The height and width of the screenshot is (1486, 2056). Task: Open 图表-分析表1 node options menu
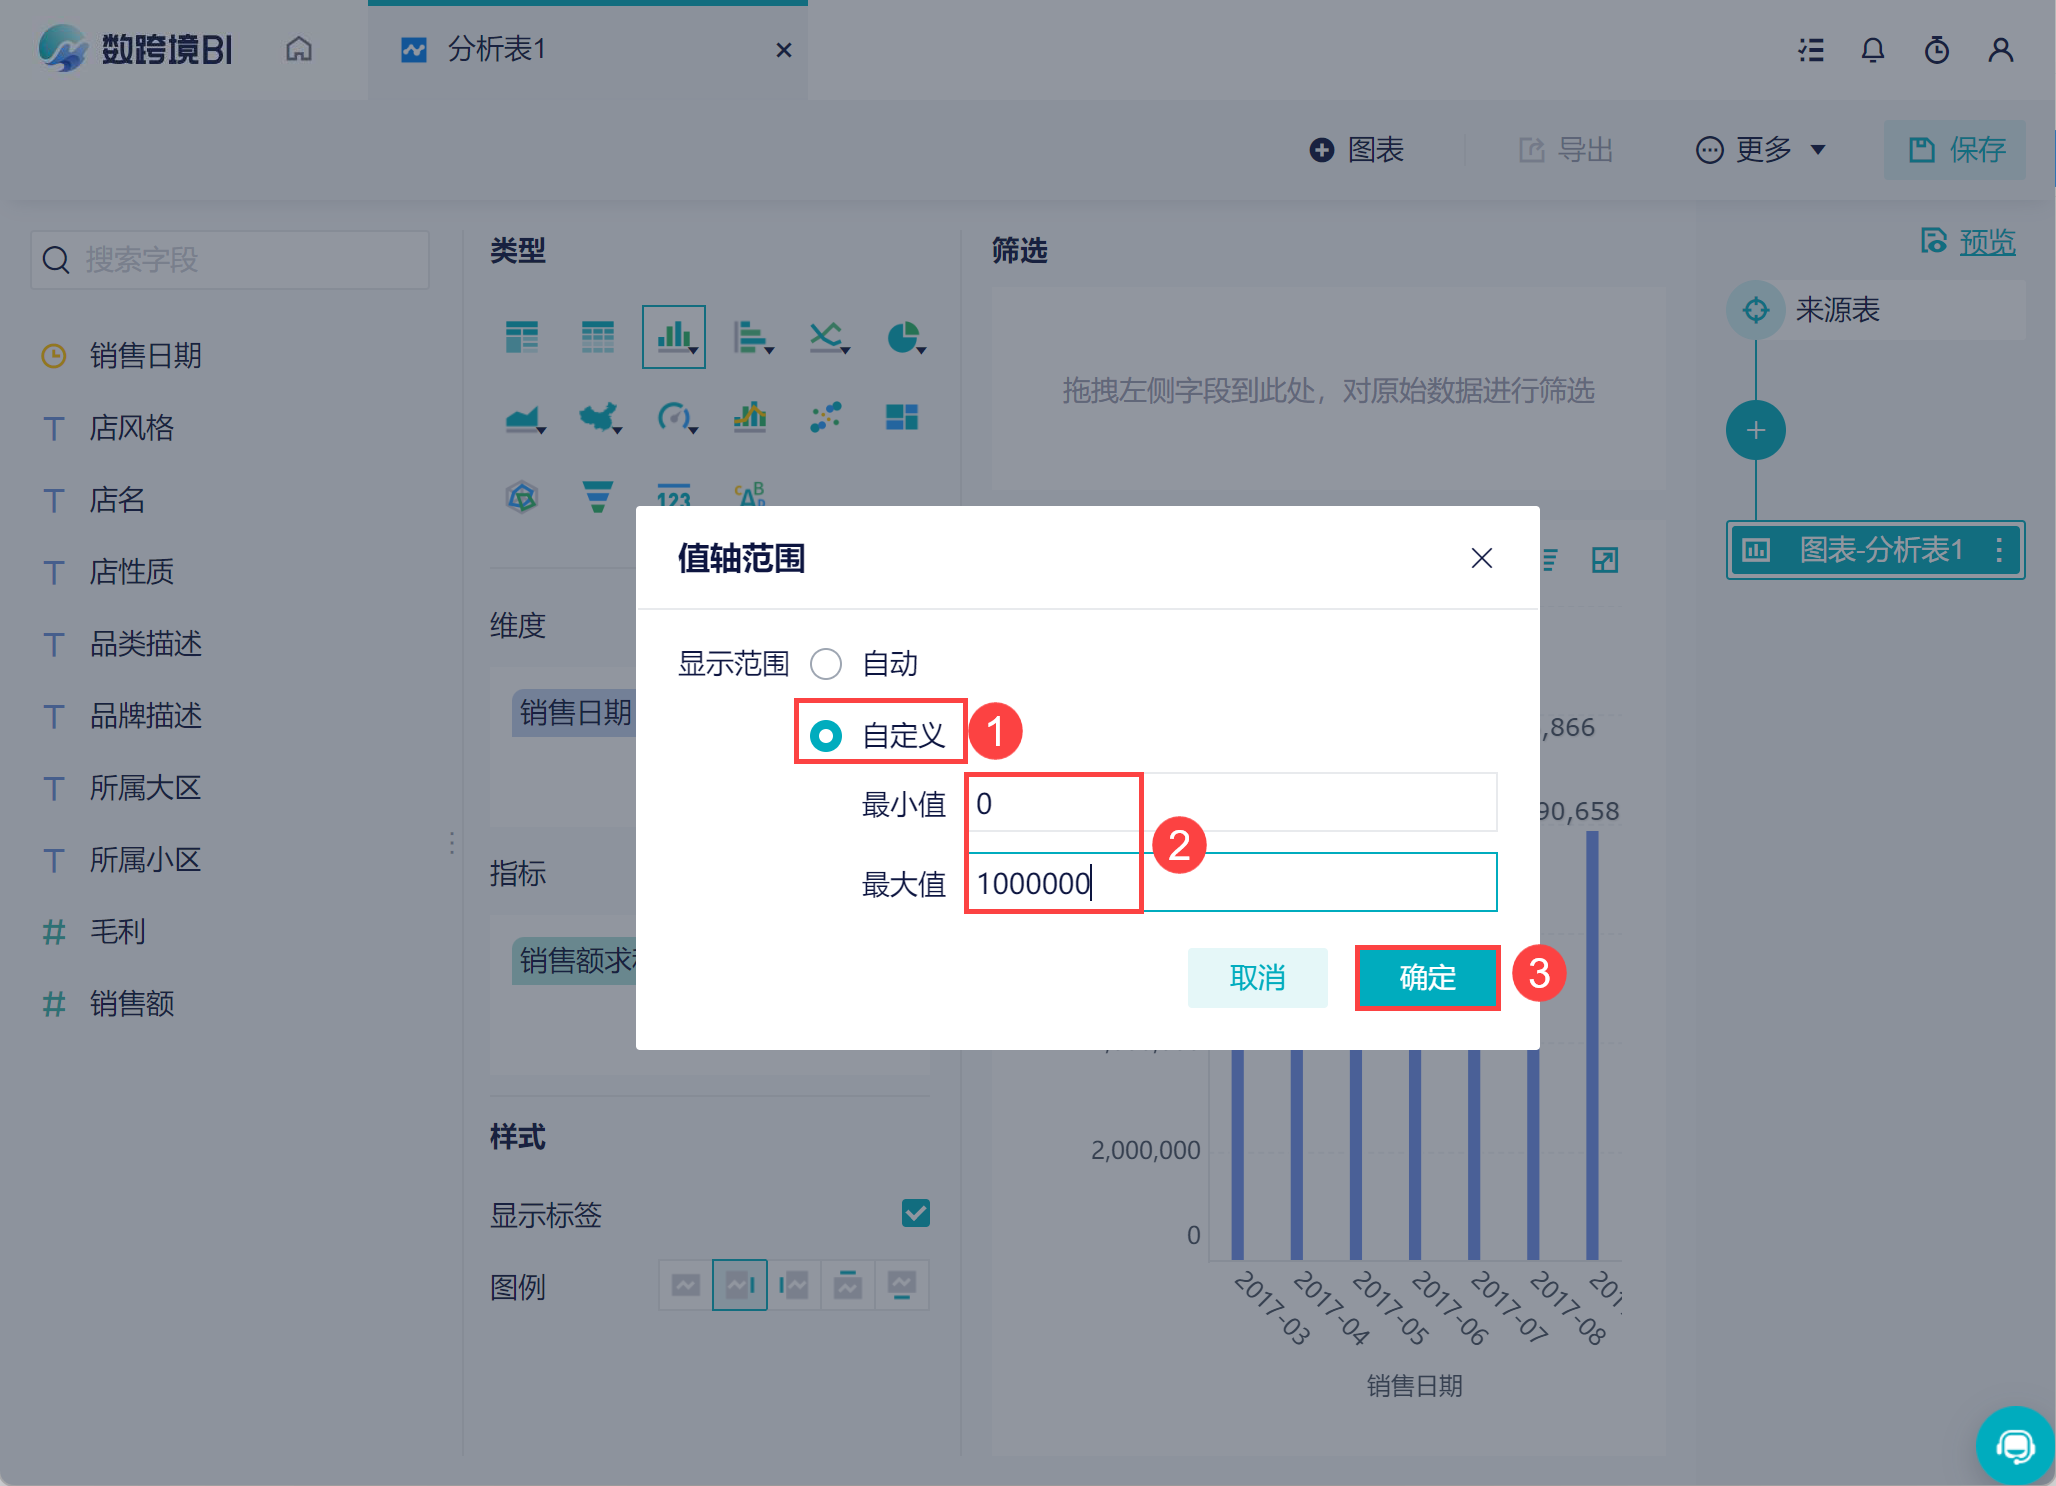coord(1998,549)
